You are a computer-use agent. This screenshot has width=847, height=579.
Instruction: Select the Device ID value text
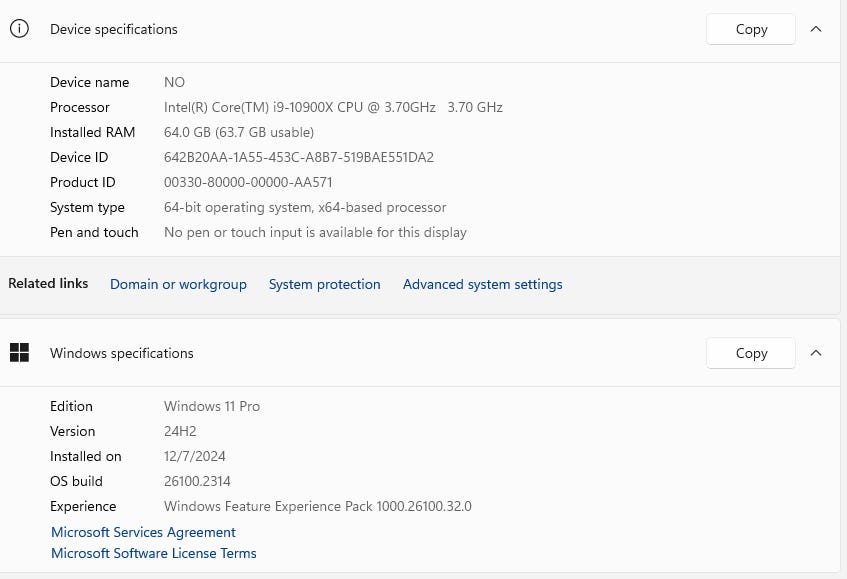point(298,157)
